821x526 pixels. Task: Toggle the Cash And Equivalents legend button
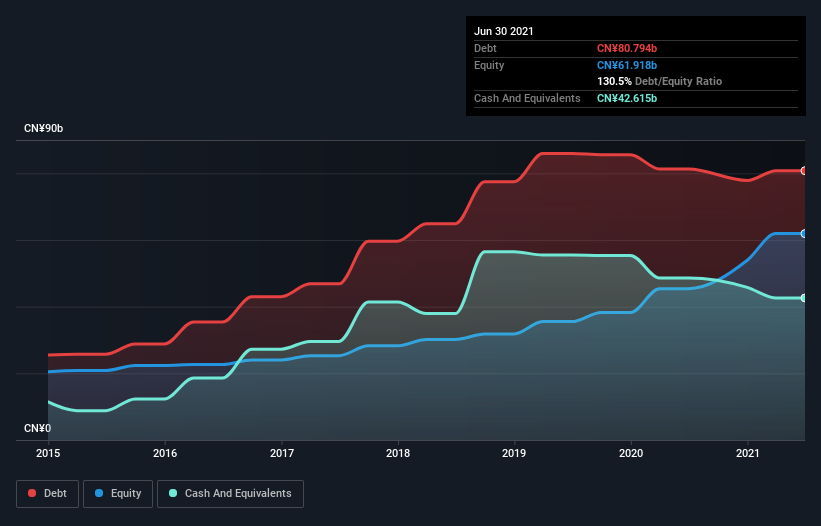point(230,494)
